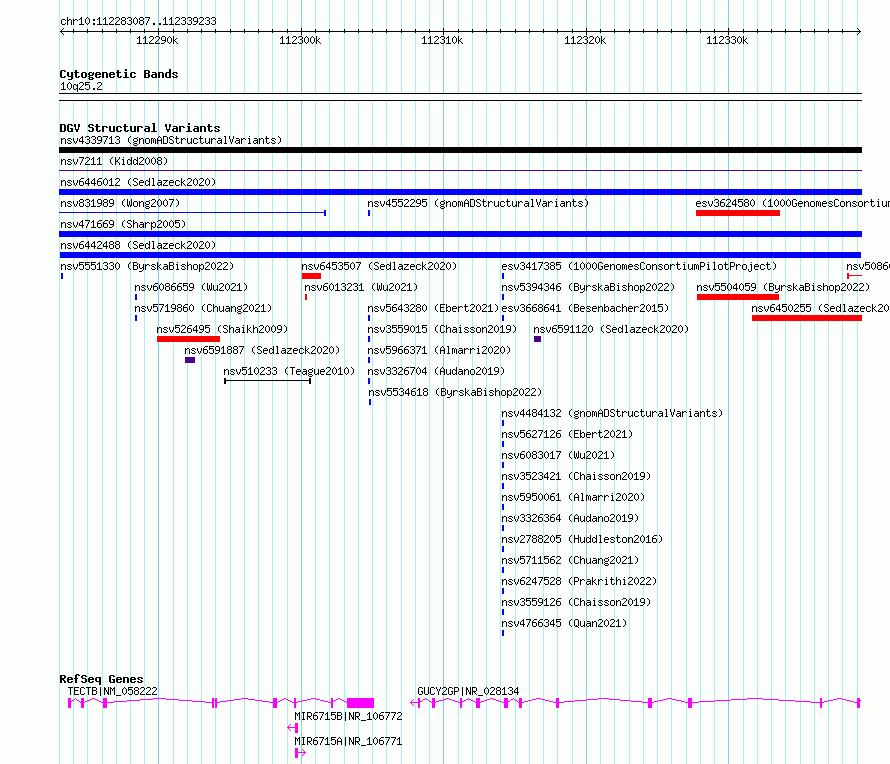The height and width of the screenshot is (764, 890).
Task: Click the blue nsv831989 (Wong2007) span line
Action: point(192,213)
